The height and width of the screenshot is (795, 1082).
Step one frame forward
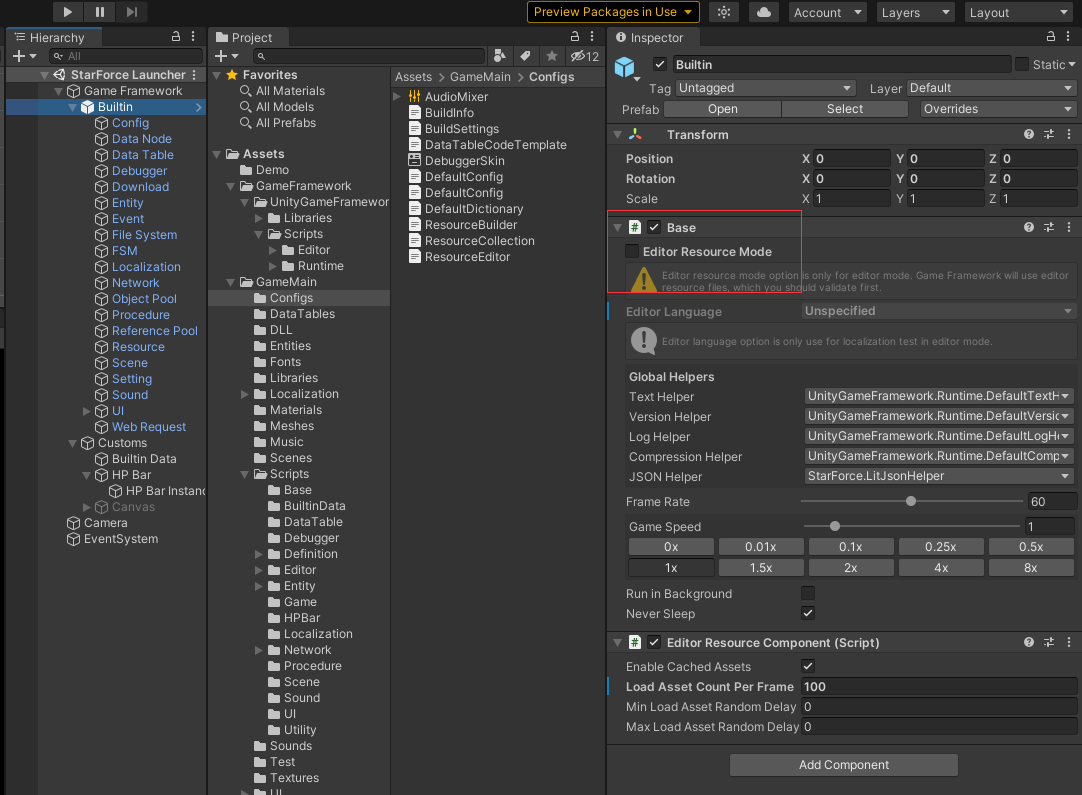(131, 12)
